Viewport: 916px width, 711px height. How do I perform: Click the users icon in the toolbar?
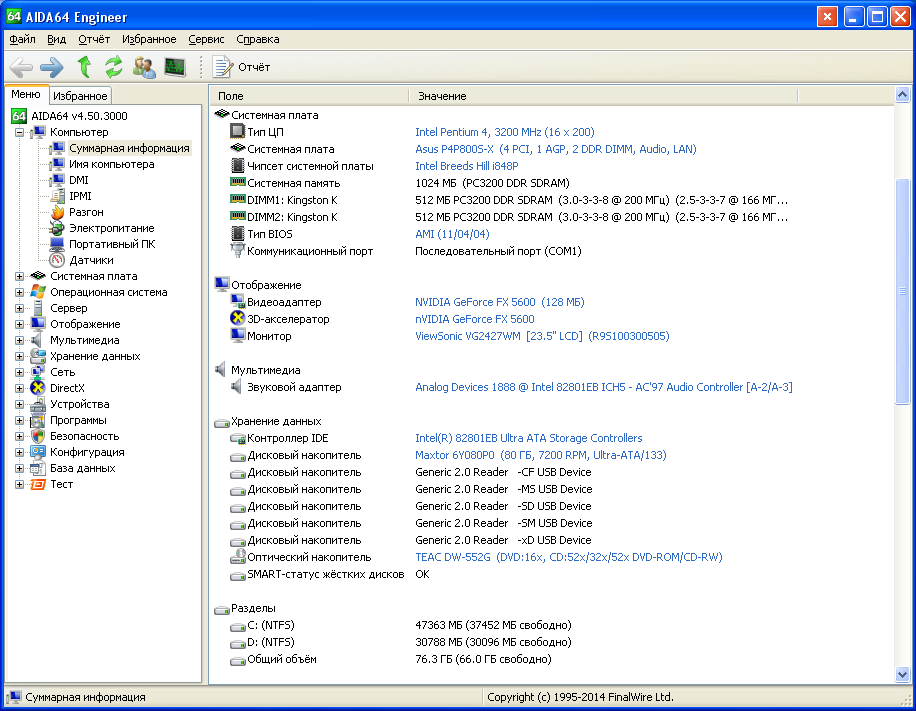click(144, 67)
